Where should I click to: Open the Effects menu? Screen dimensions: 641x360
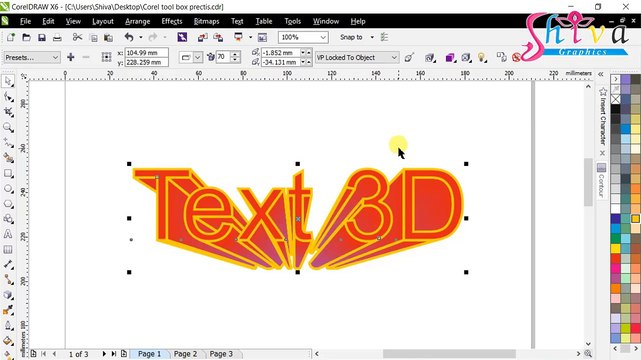pyautogui.click(x=172, y=21)
